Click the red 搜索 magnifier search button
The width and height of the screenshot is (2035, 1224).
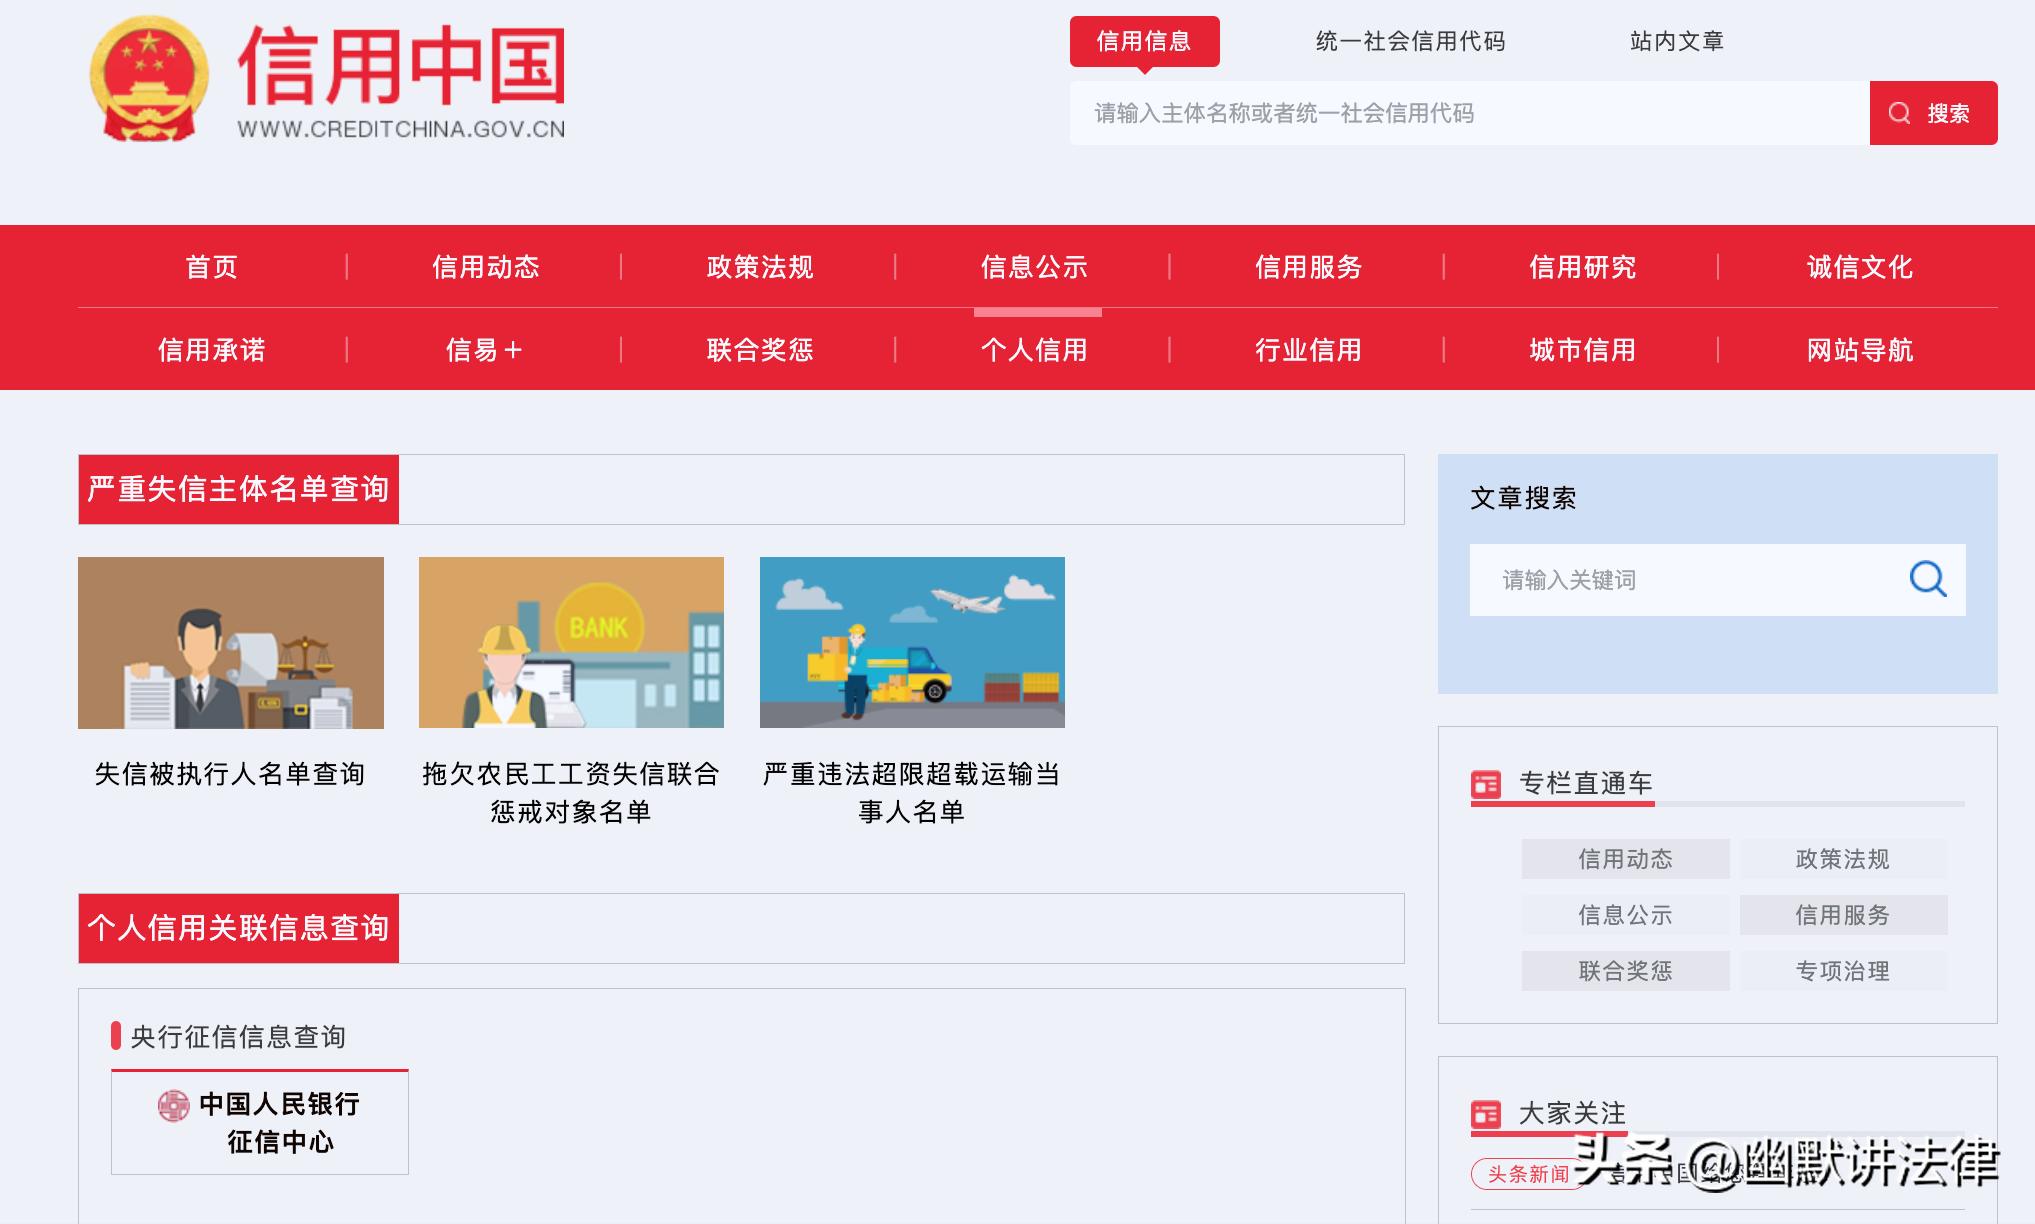[x=1931, y=113]
